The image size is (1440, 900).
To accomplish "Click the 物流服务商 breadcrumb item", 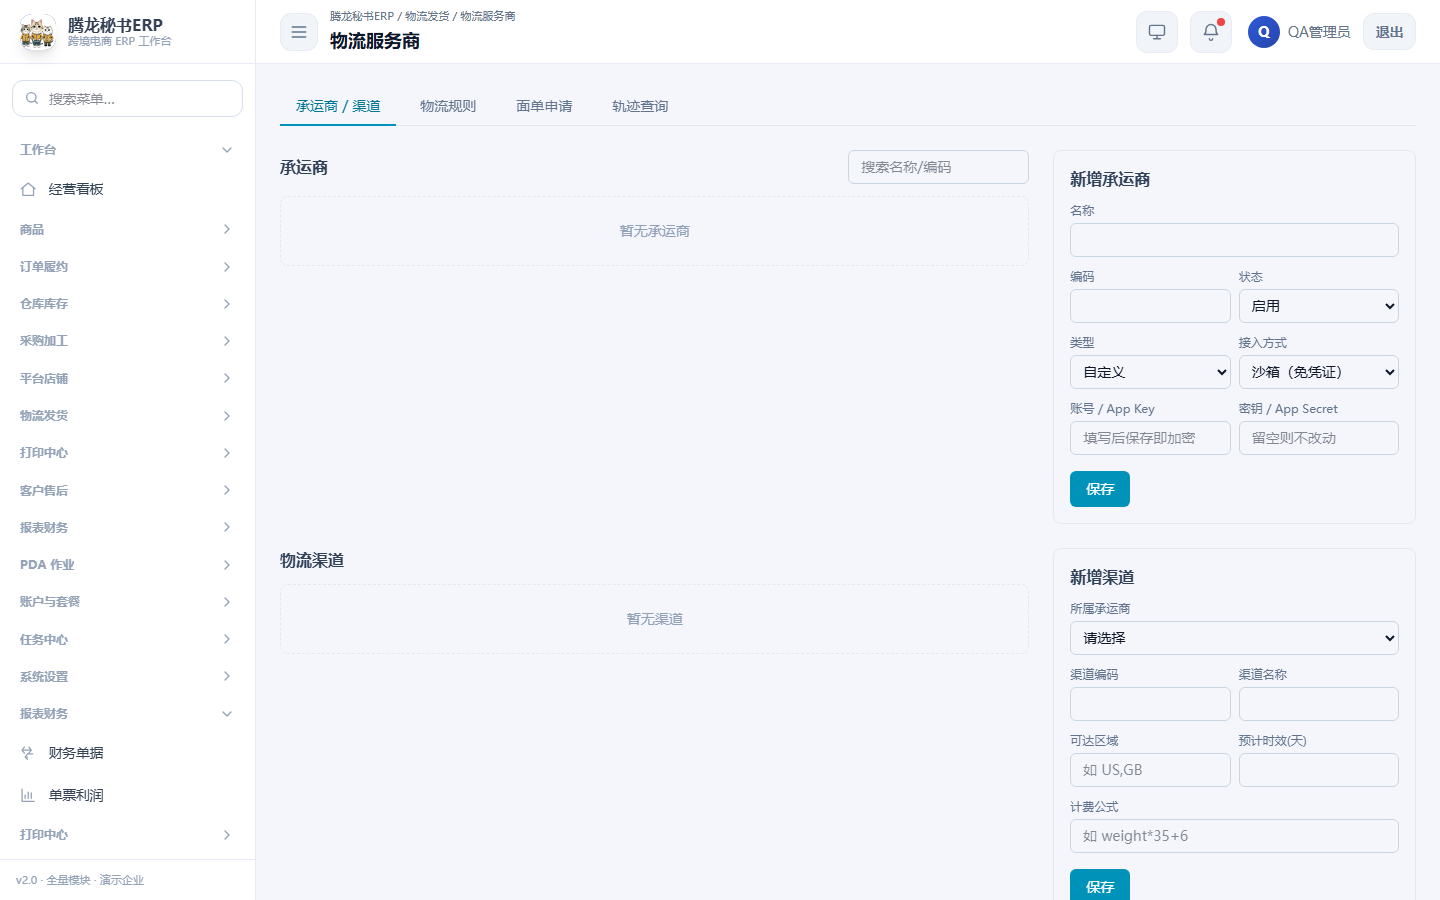I will [488, 16].
